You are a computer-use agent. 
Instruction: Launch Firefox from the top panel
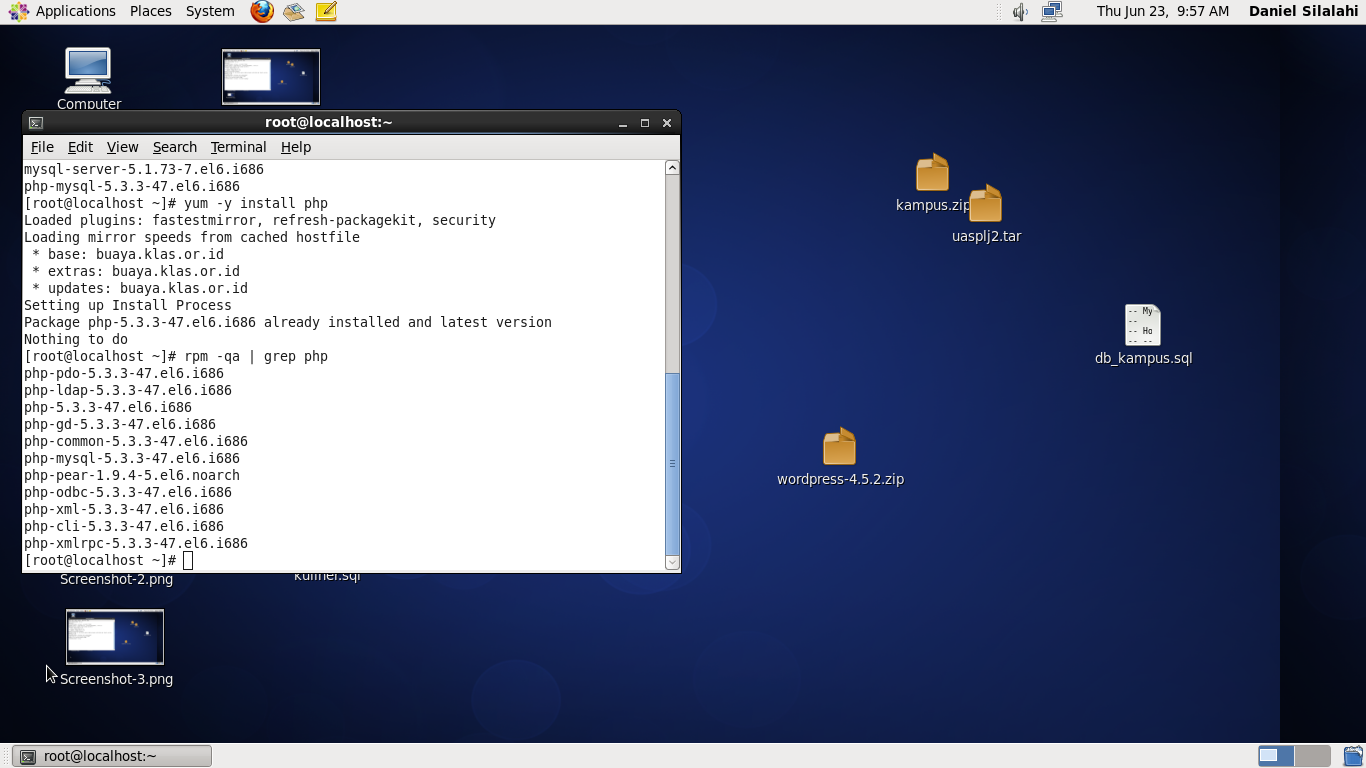click(x=261, y=11)
